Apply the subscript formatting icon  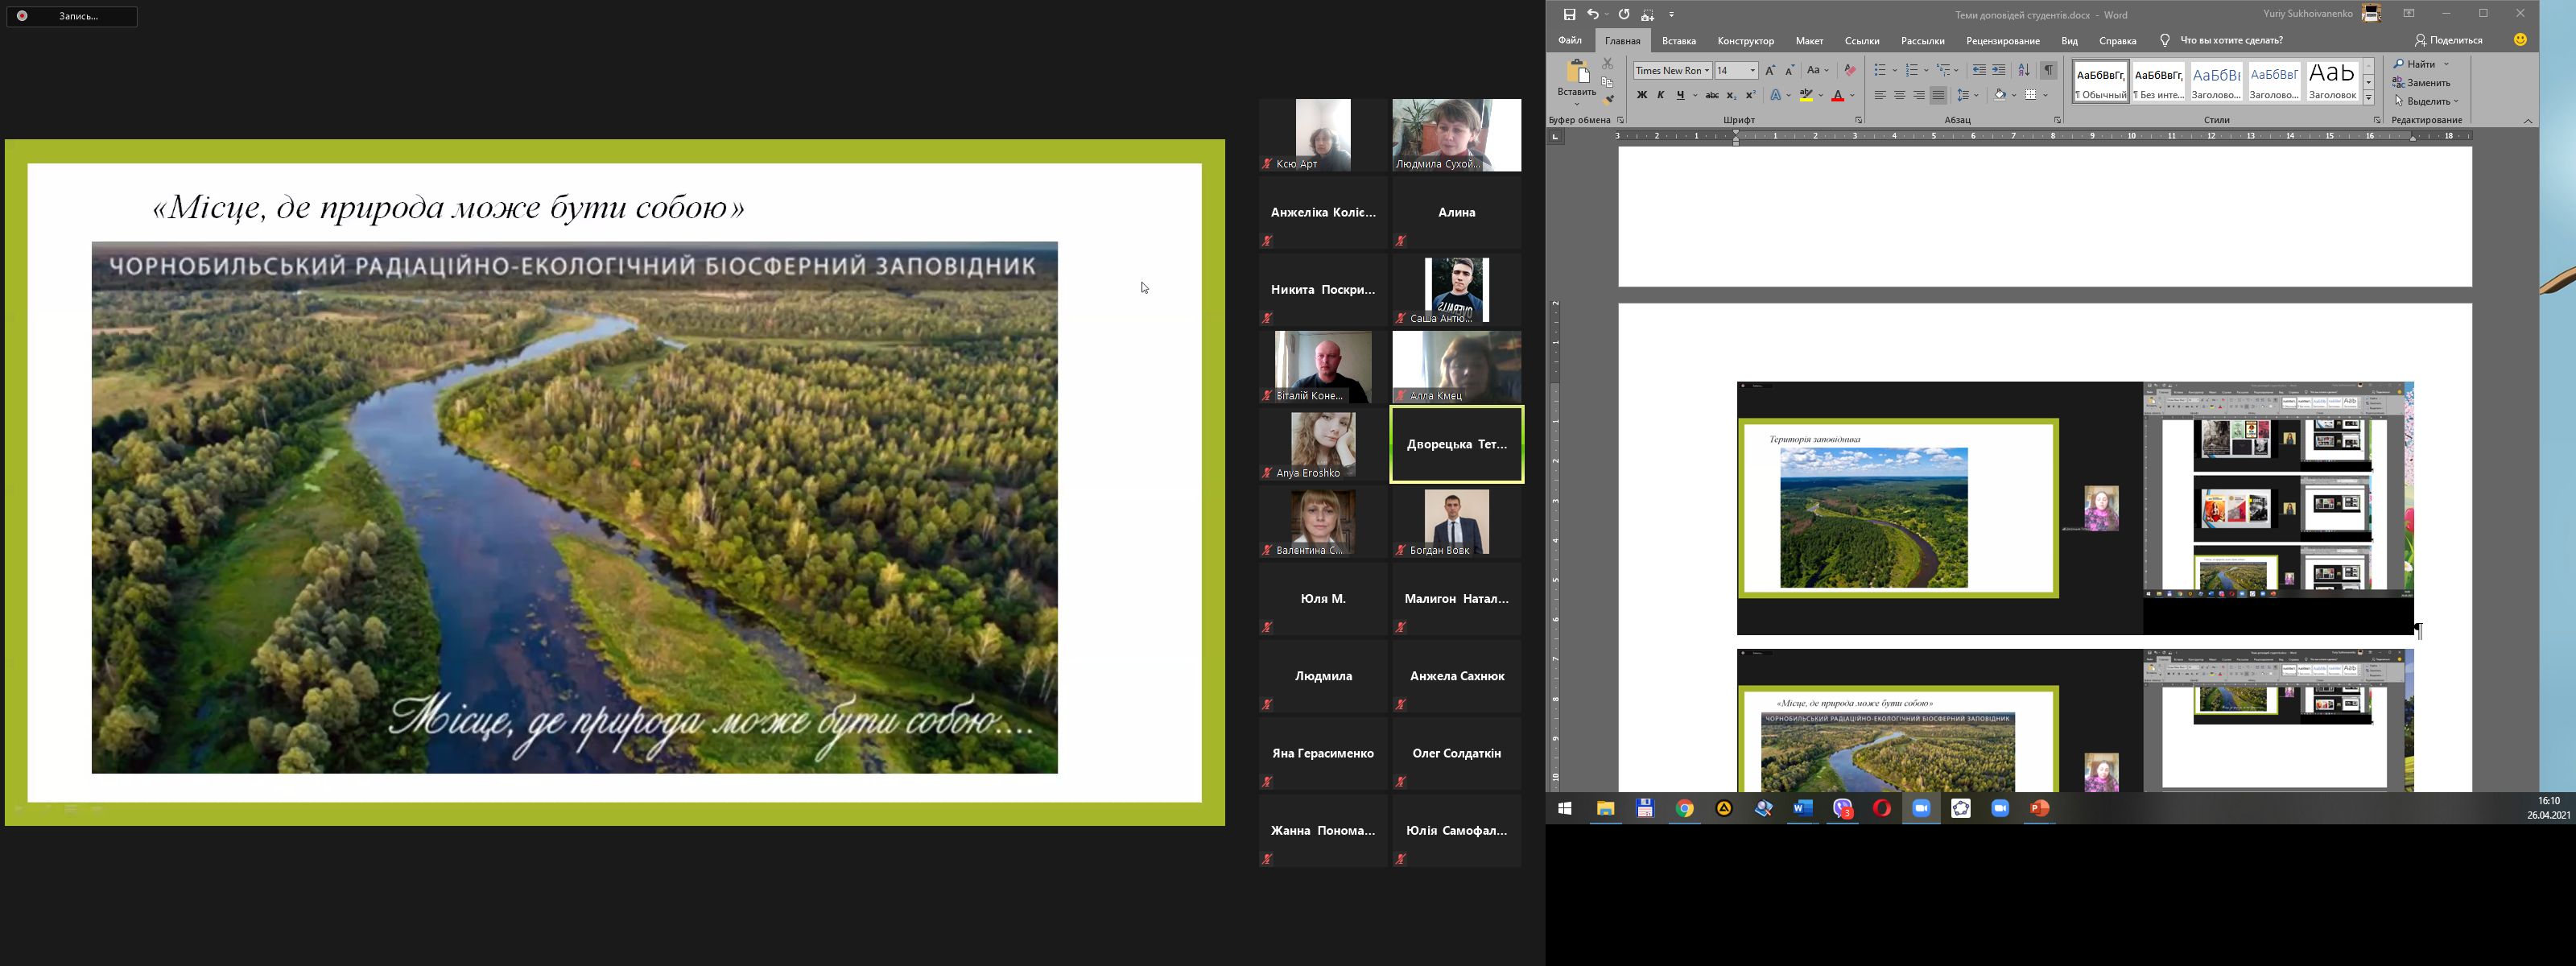coord(1731,95)
